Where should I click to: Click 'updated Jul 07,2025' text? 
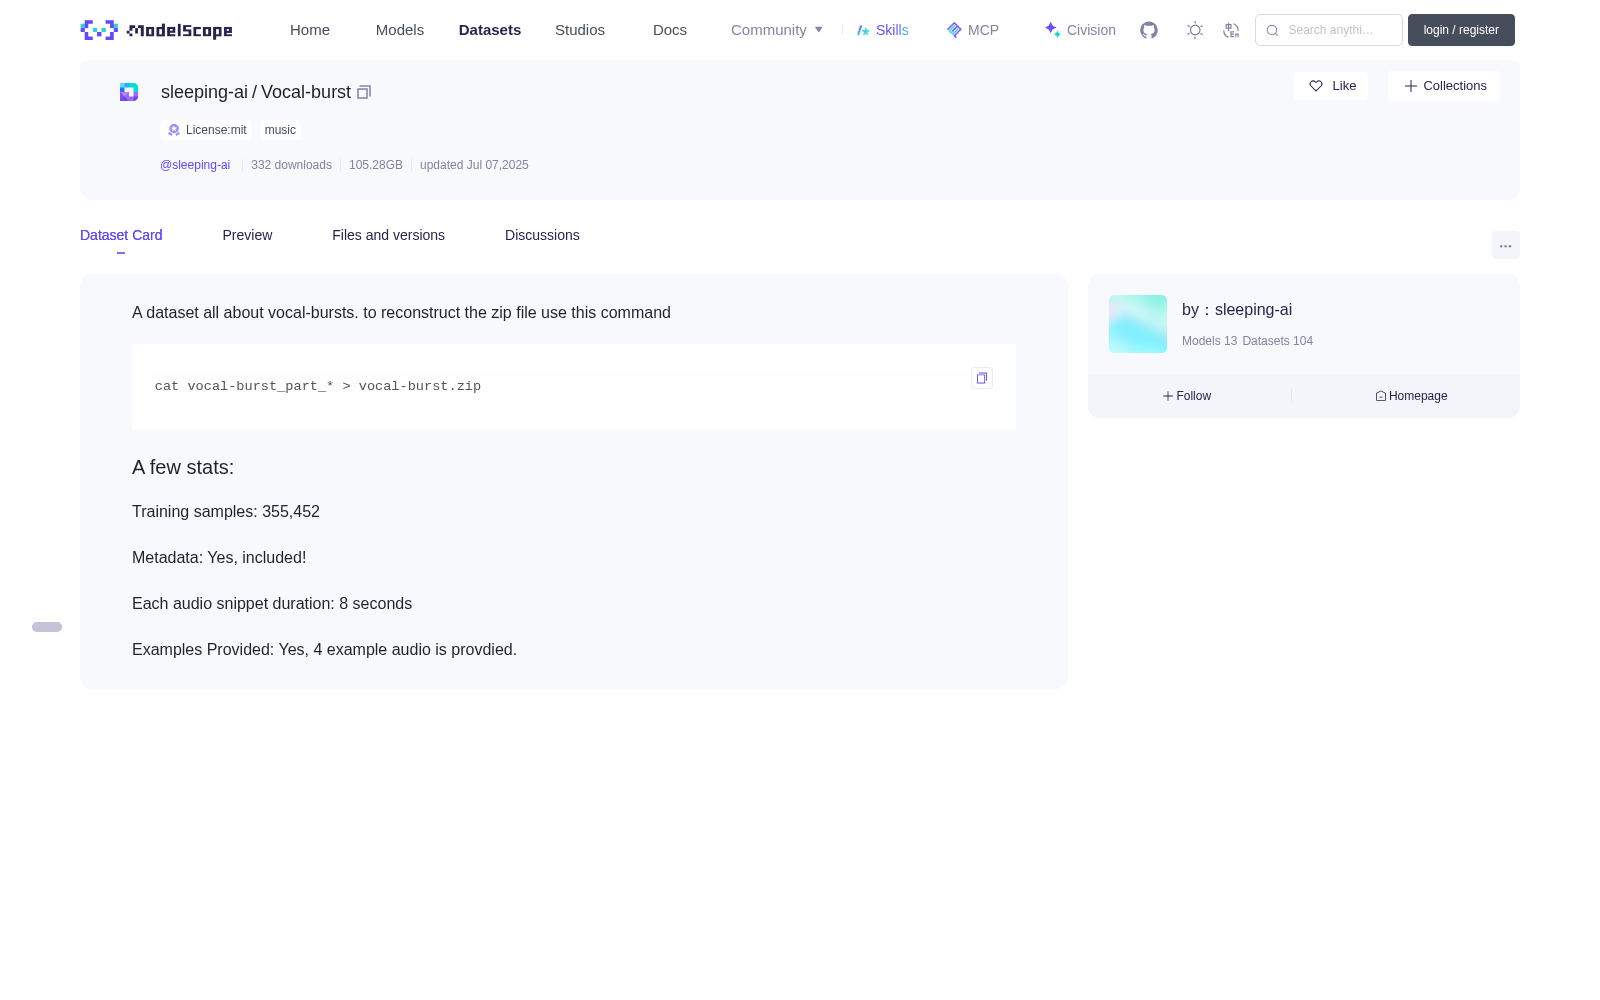pos(474,165)
